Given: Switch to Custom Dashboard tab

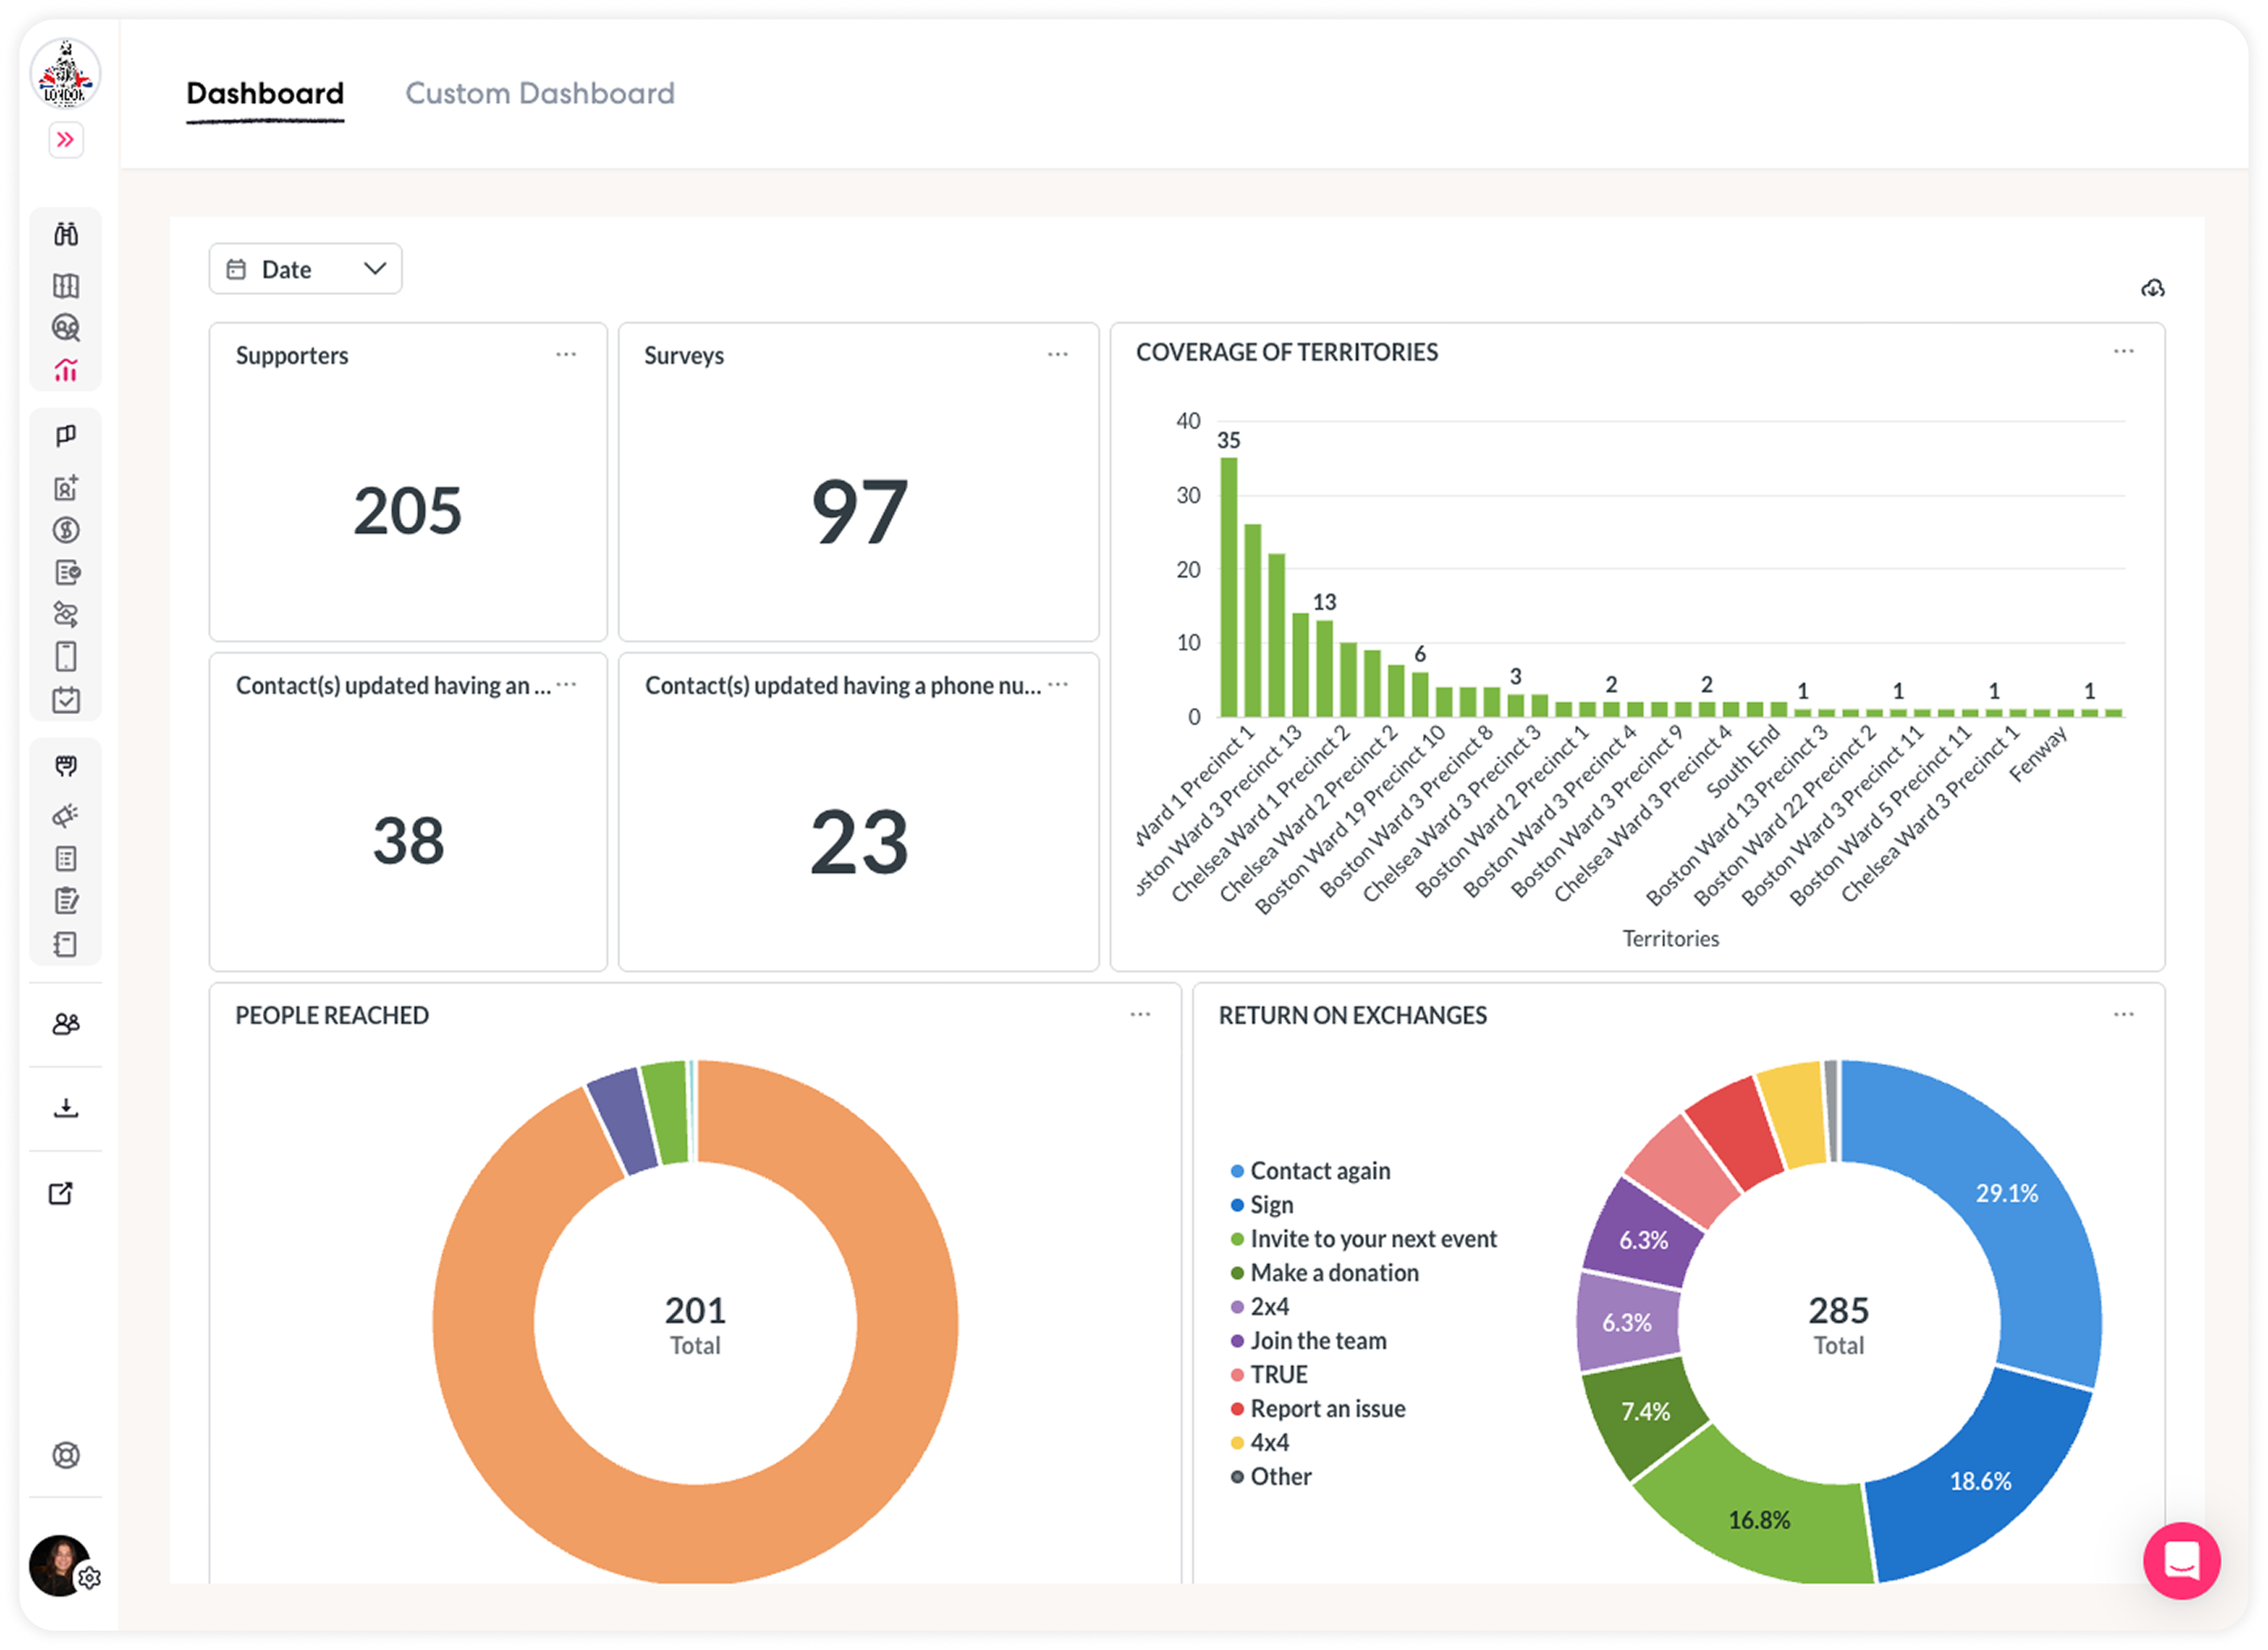Looking at the screenshot, I should point(539,94).
